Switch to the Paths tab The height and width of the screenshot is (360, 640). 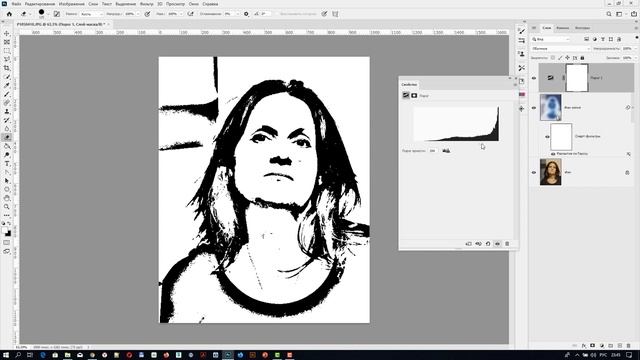pos(582,28)
